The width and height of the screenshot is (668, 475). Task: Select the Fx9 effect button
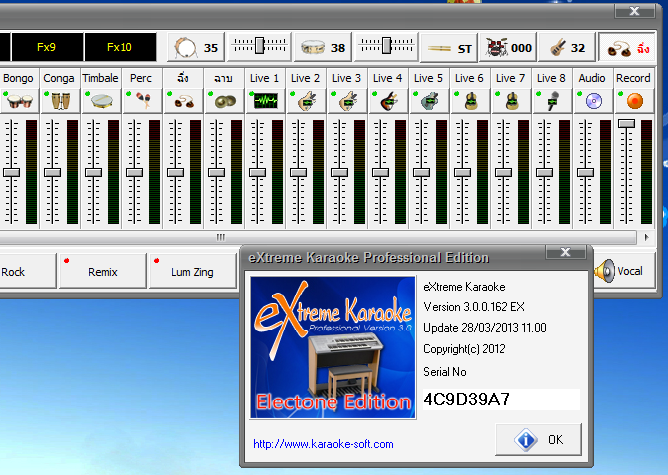[x=46, y=47]
